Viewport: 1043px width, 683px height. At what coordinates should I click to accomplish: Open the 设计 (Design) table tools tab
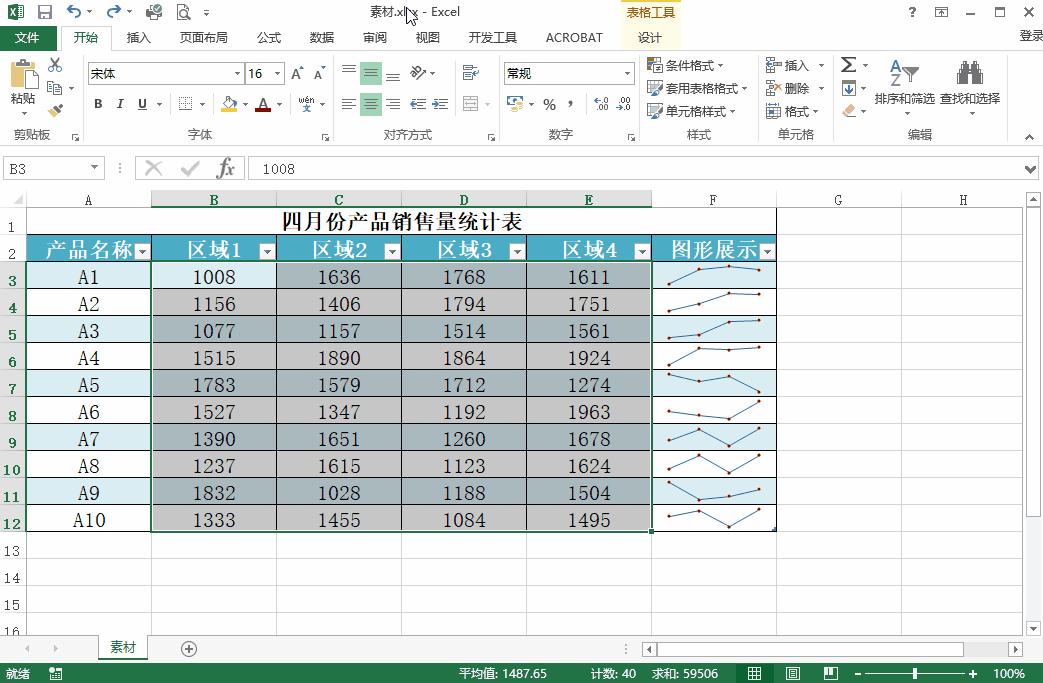pyautogui.click(x=650, y=38)
